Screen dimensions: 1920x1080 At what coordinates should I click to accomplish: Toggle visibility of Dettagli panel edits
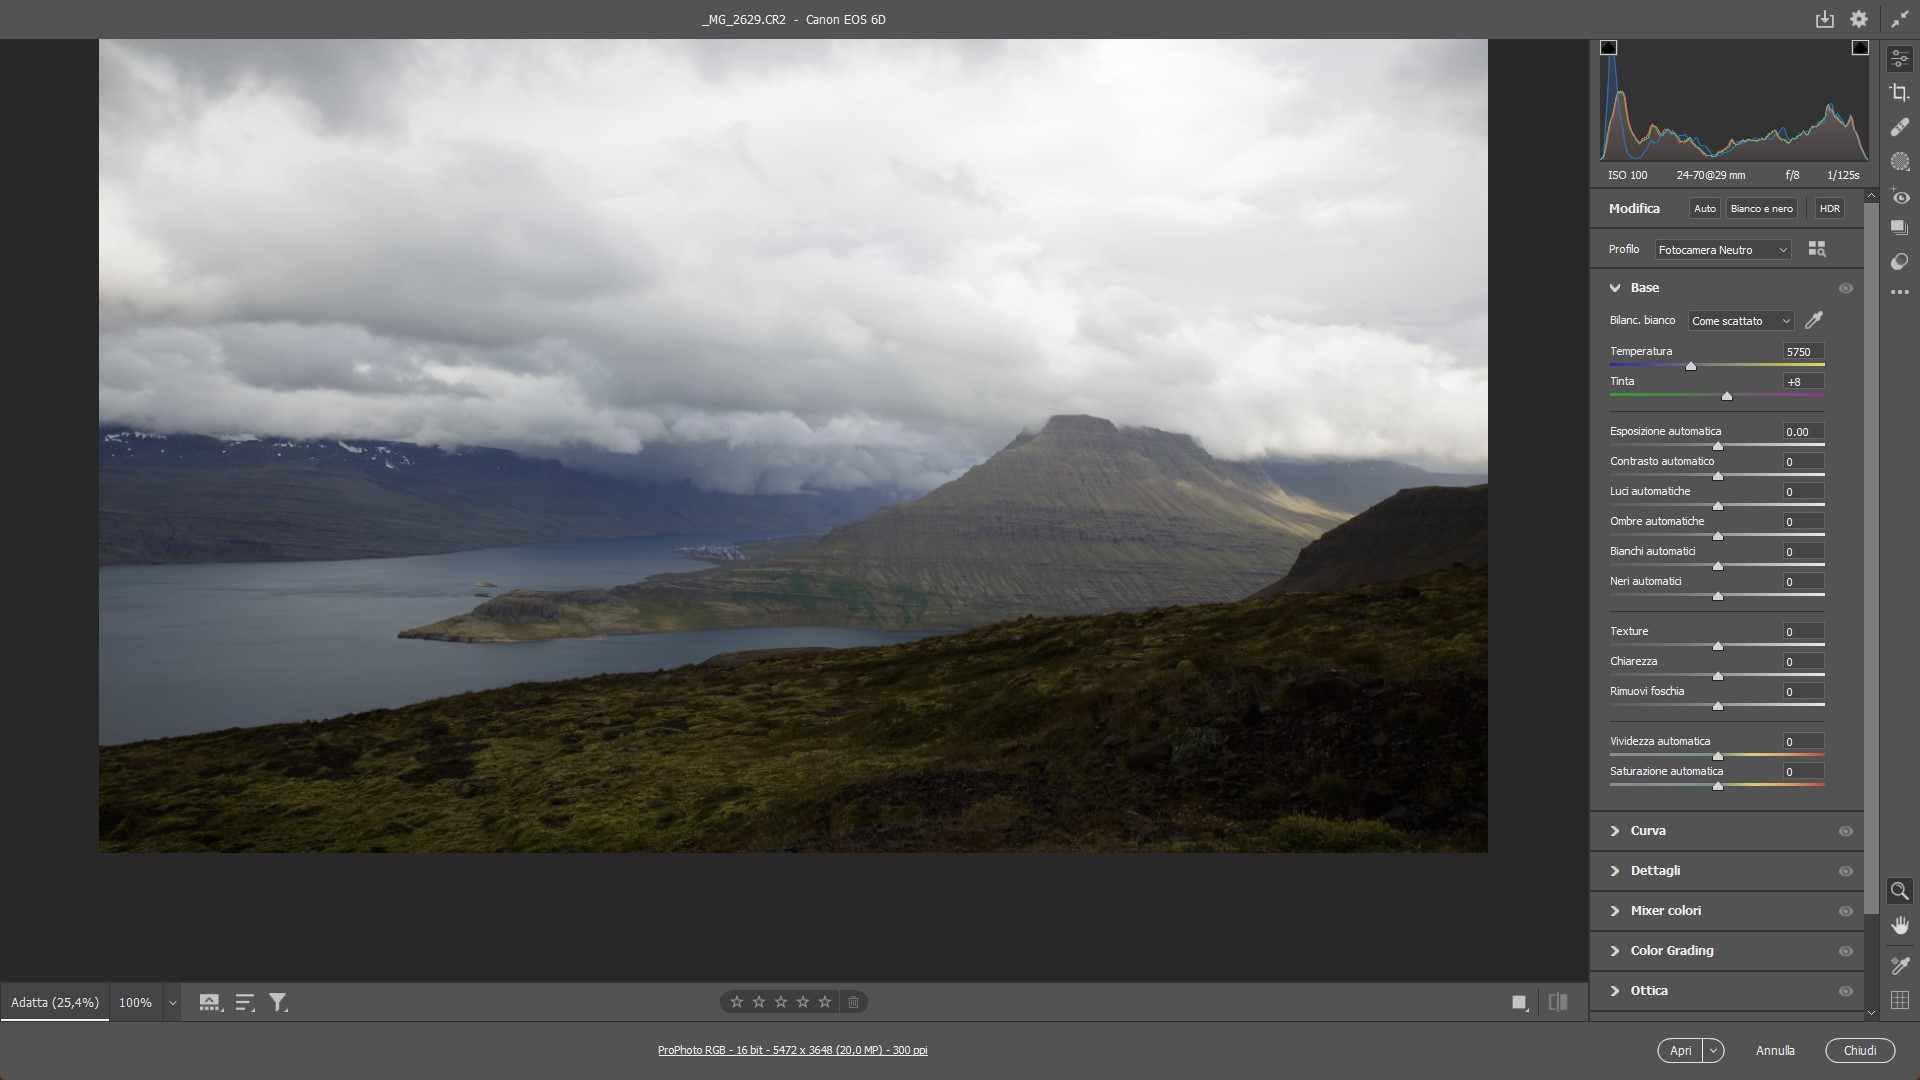pyautogui.click(x=1846, y=871)
